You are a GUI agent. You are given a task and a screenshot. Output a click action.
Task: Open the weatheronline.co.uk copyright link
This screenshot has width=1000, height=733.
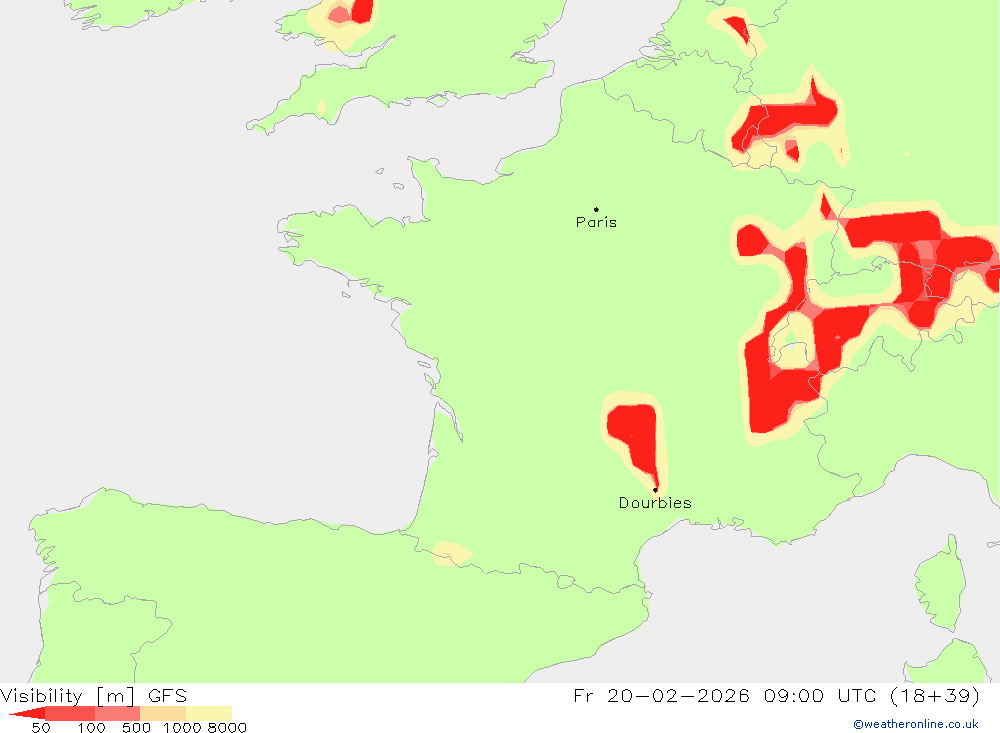[916, 724]
